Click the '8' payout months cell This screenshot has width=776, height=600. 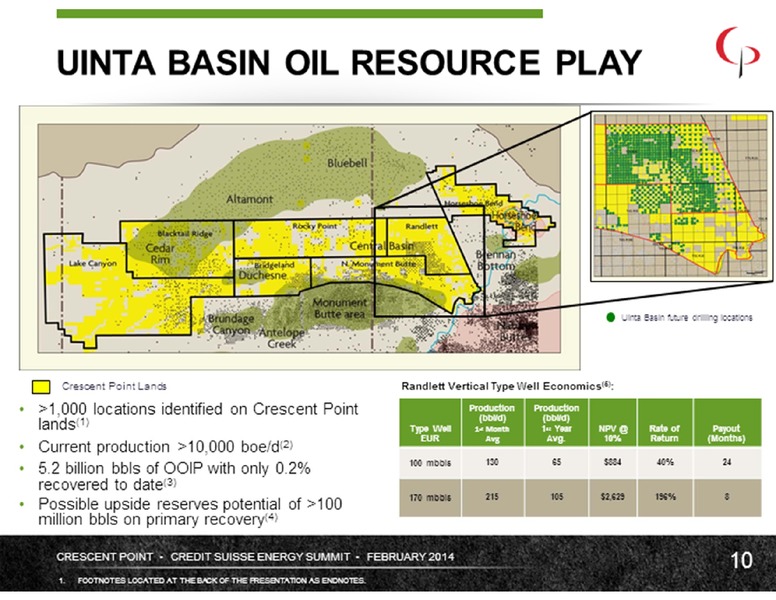pos(727,496)
